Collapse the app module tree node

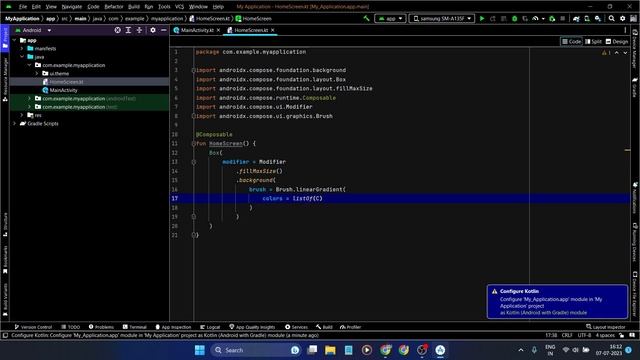(15, 40)
